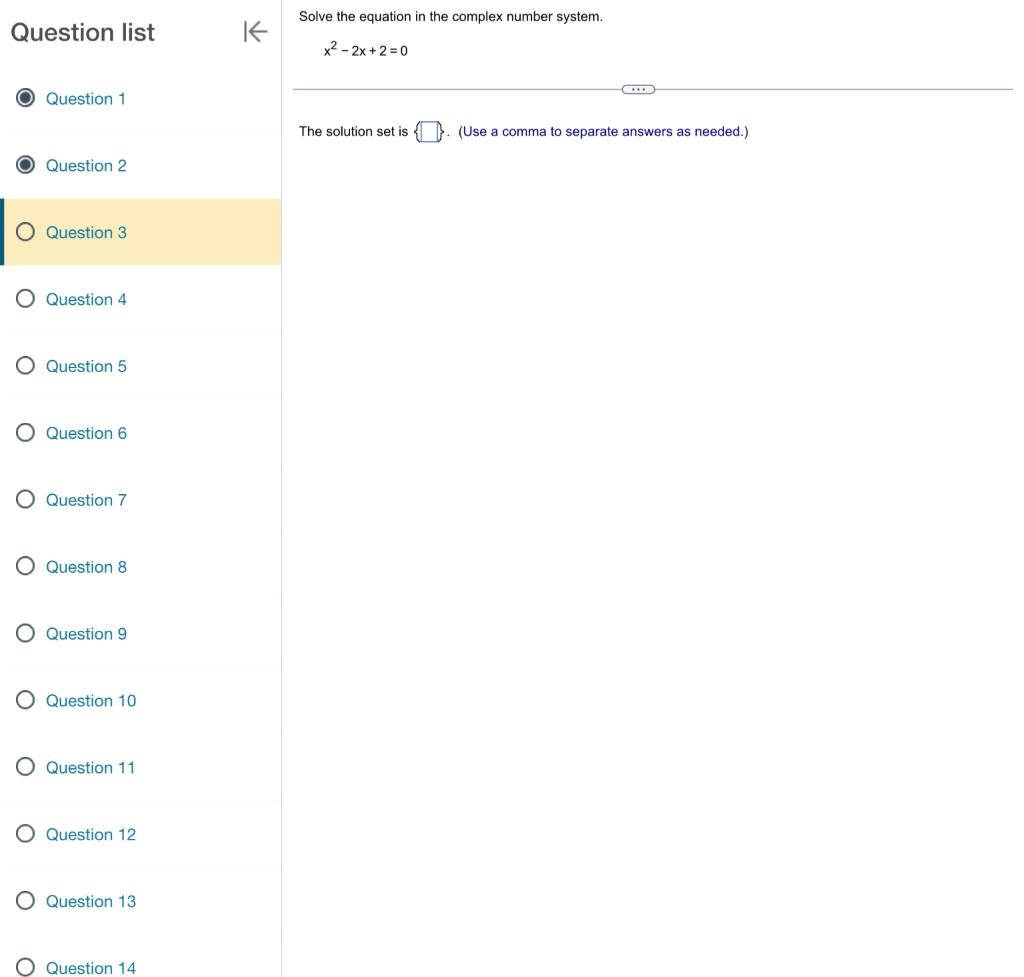1024x977 pixels.
Task: Click the status circle beside Question 5
Action: tap(25, 366)
